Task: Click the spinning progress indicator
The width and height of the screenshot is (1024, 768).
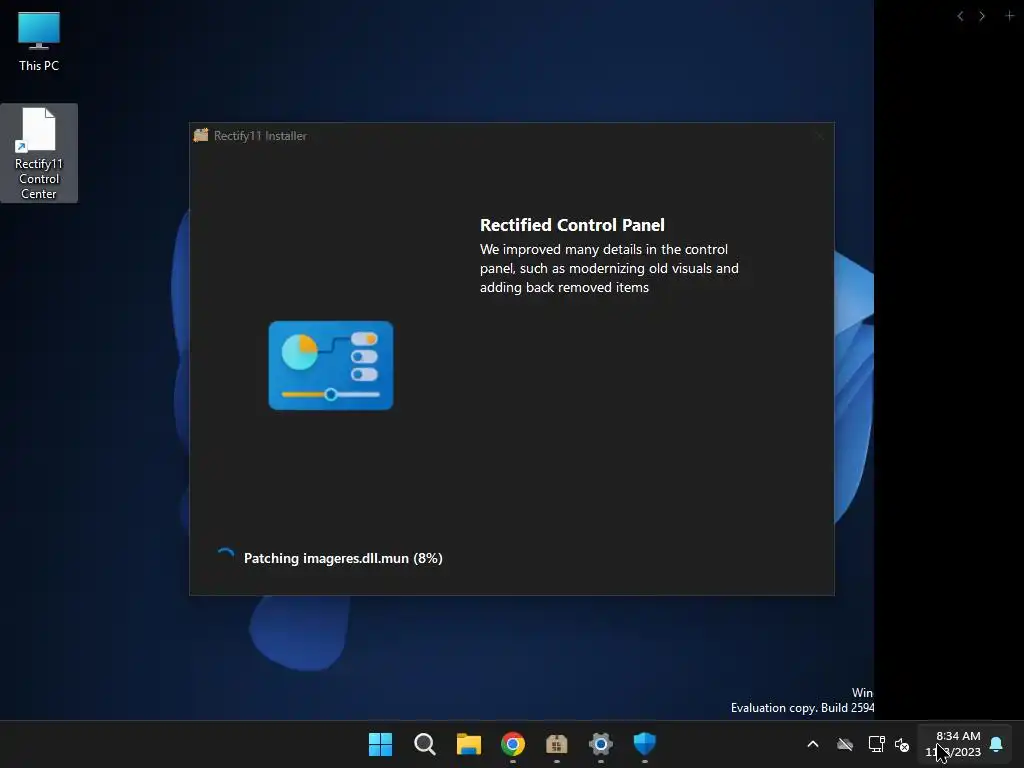Action: (x=225, y=558)
